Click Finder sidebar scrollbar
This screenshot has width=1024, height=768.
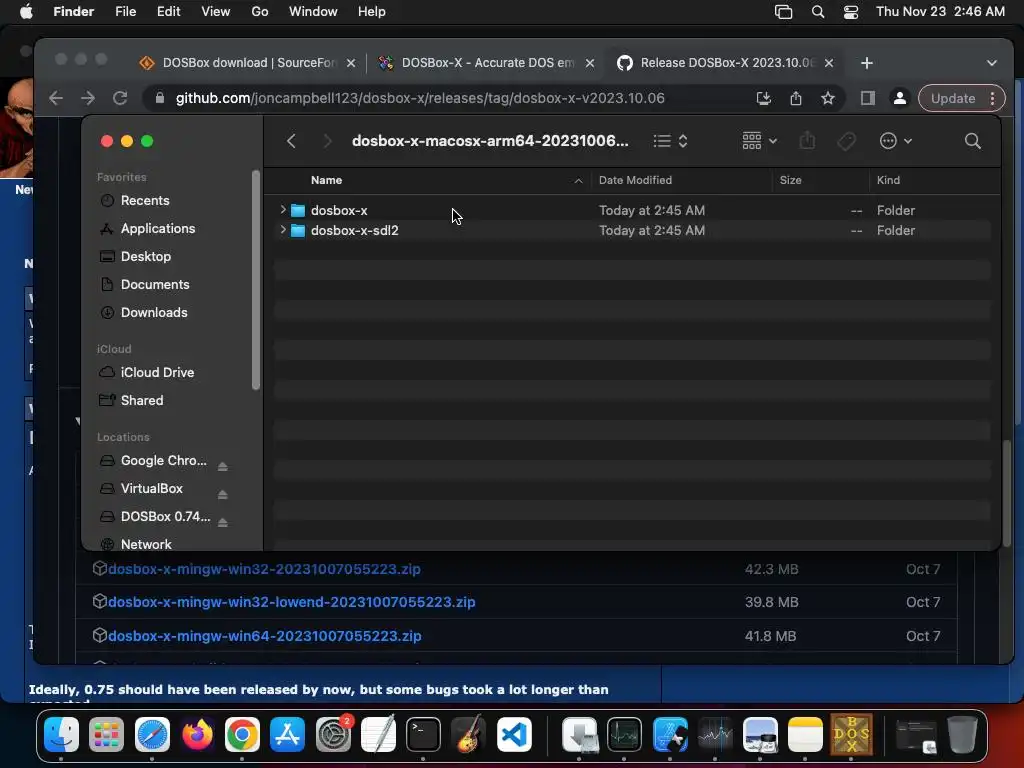pos(255,280)
